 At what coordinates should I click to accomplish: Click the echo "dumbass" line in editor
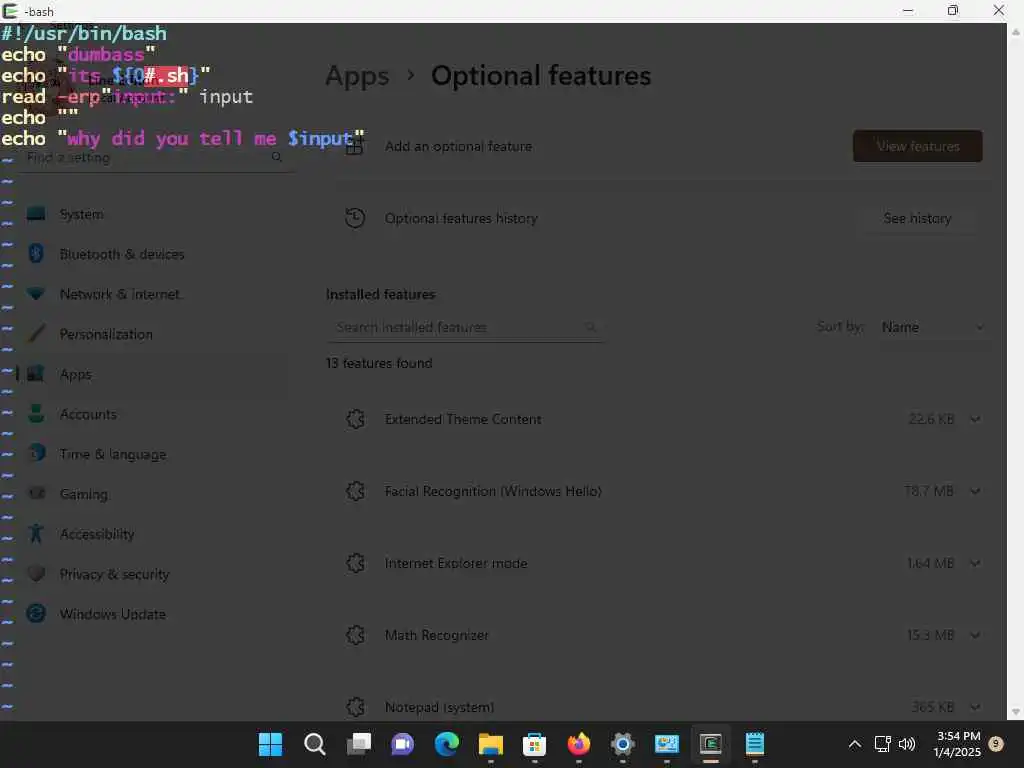coord(78,54)
